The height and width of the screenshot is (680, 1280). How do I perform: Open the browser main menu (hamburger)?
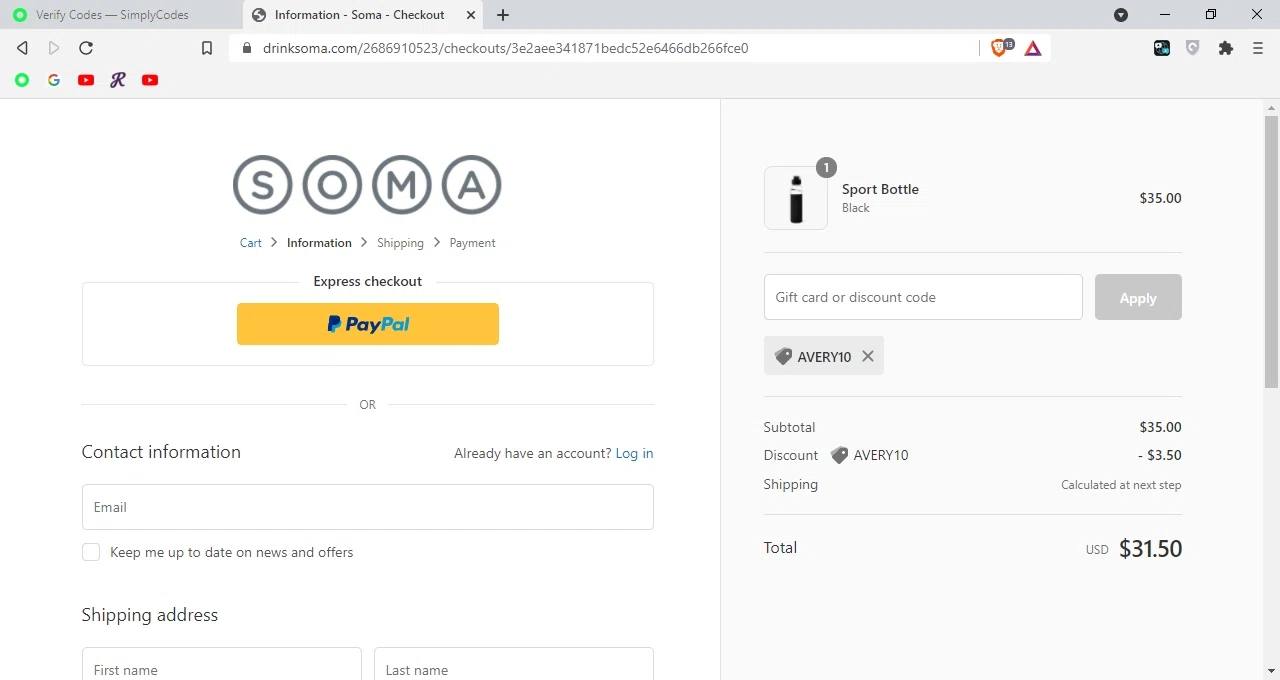pyautogui.click(x=1258, y=48)
